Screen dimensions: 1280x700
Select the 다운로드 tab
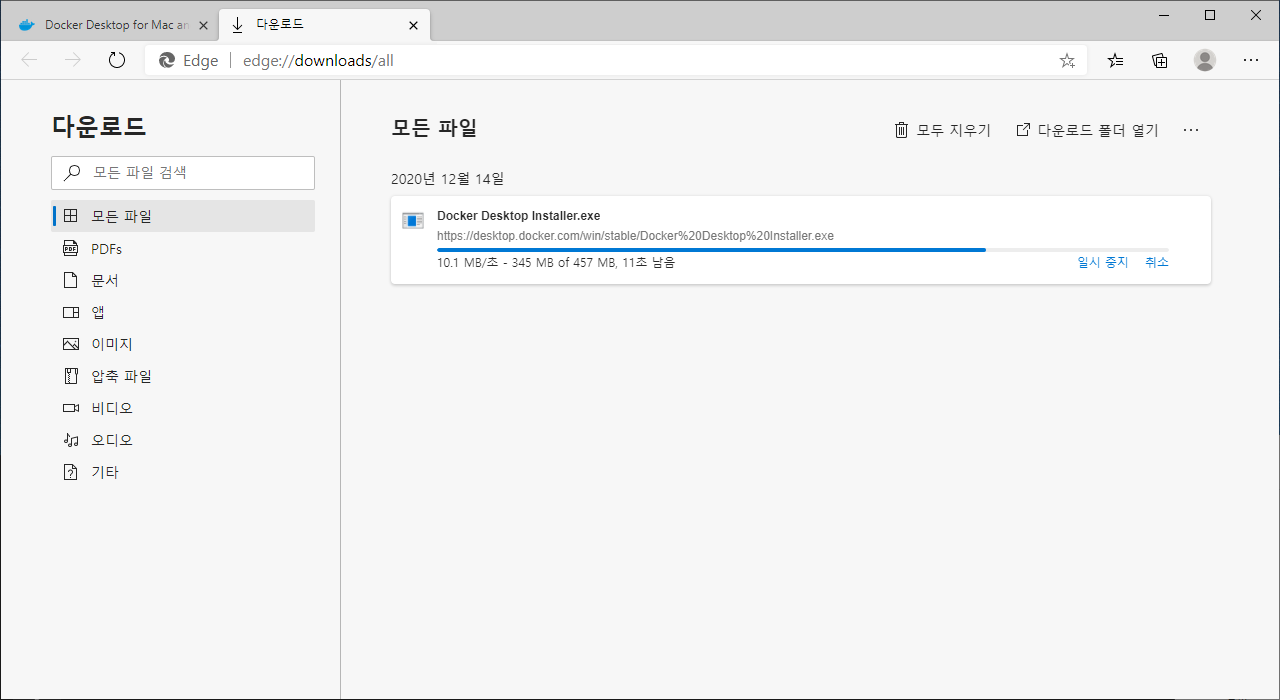click(x=325, y=25)
